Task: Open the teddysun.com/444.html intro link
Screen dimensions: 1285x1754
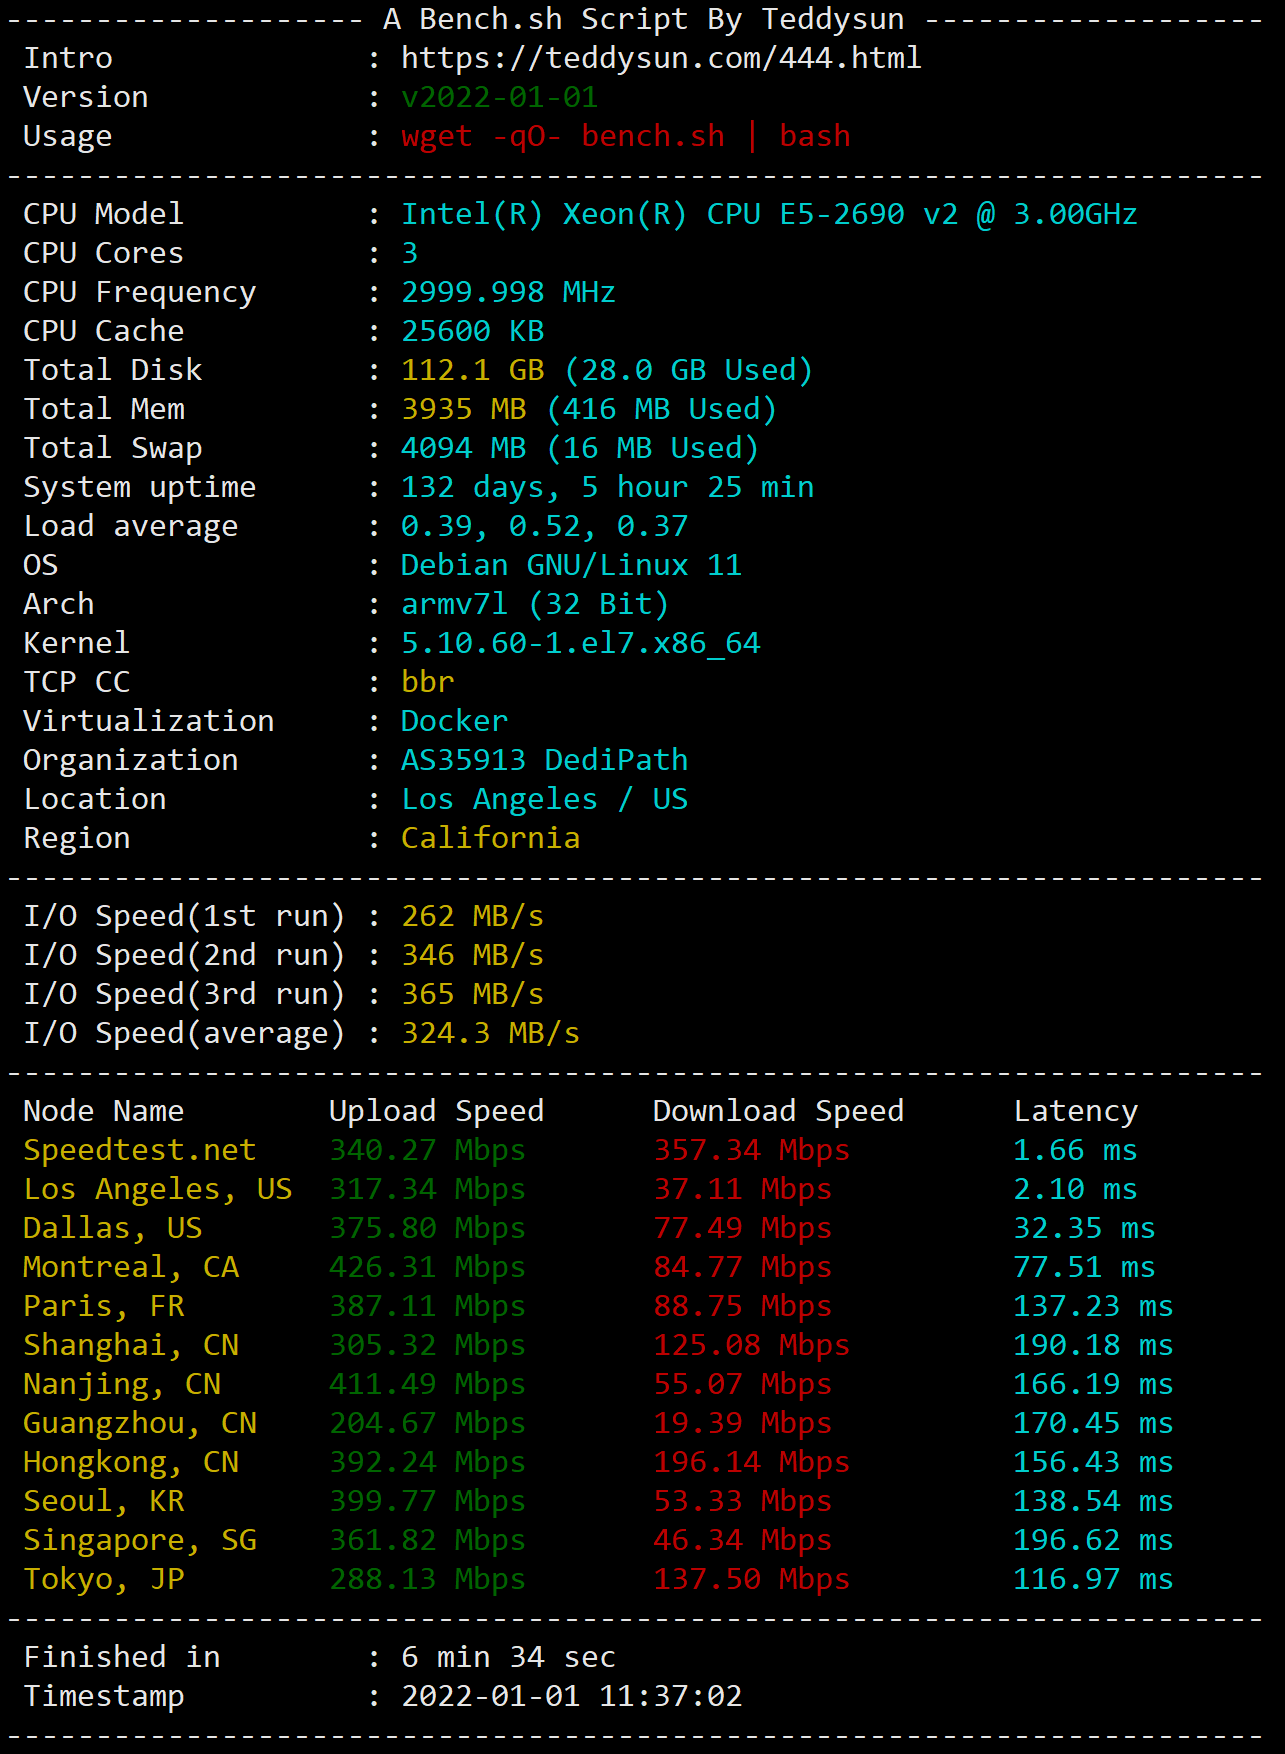Action: 661,58
